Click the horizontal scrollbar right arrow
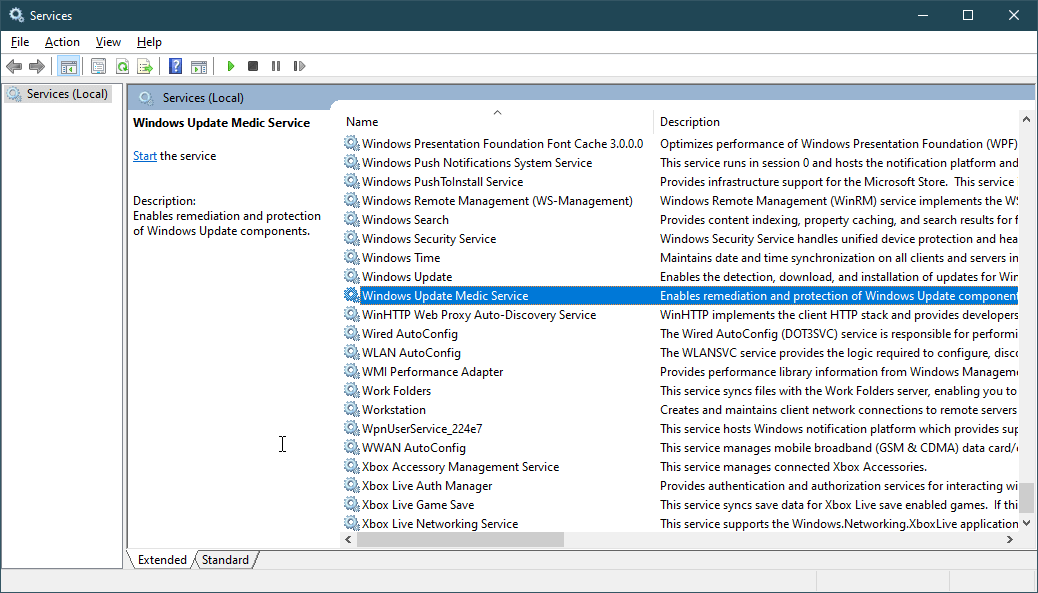The width and height of the screenshot is (1038, 593). click(1010, 539)
